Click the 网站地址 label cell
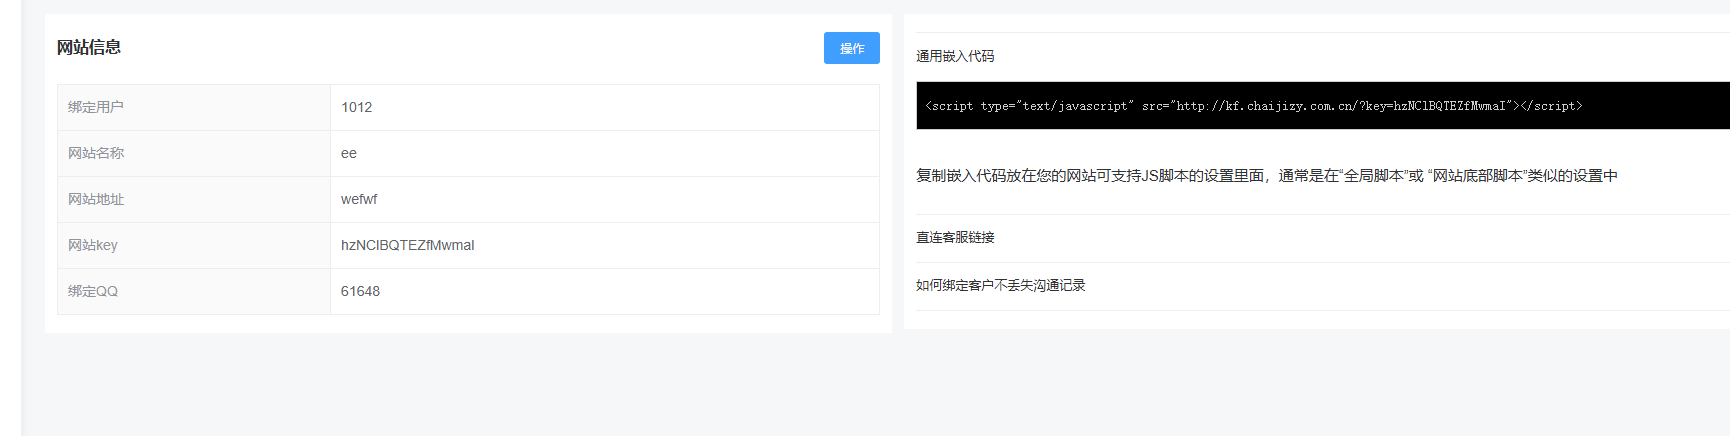Viewport: 1730px width, 436px height. point(194,199)
